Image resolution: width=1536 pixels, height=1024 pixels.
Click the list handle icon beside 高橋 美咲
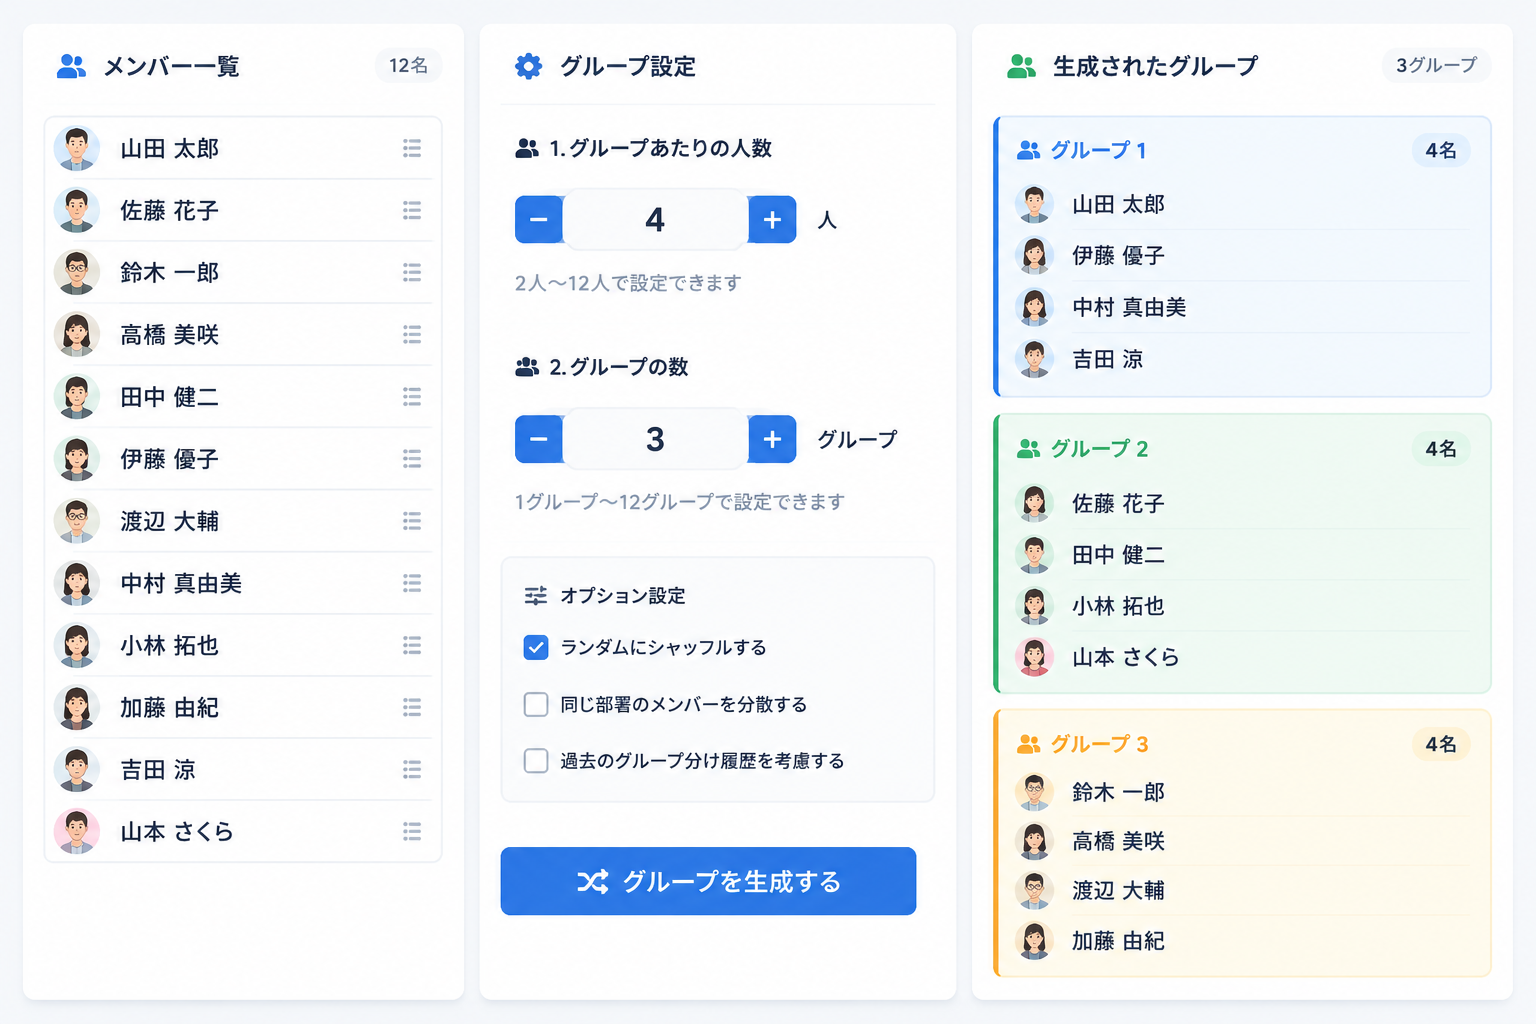click(x=412, y=334)
